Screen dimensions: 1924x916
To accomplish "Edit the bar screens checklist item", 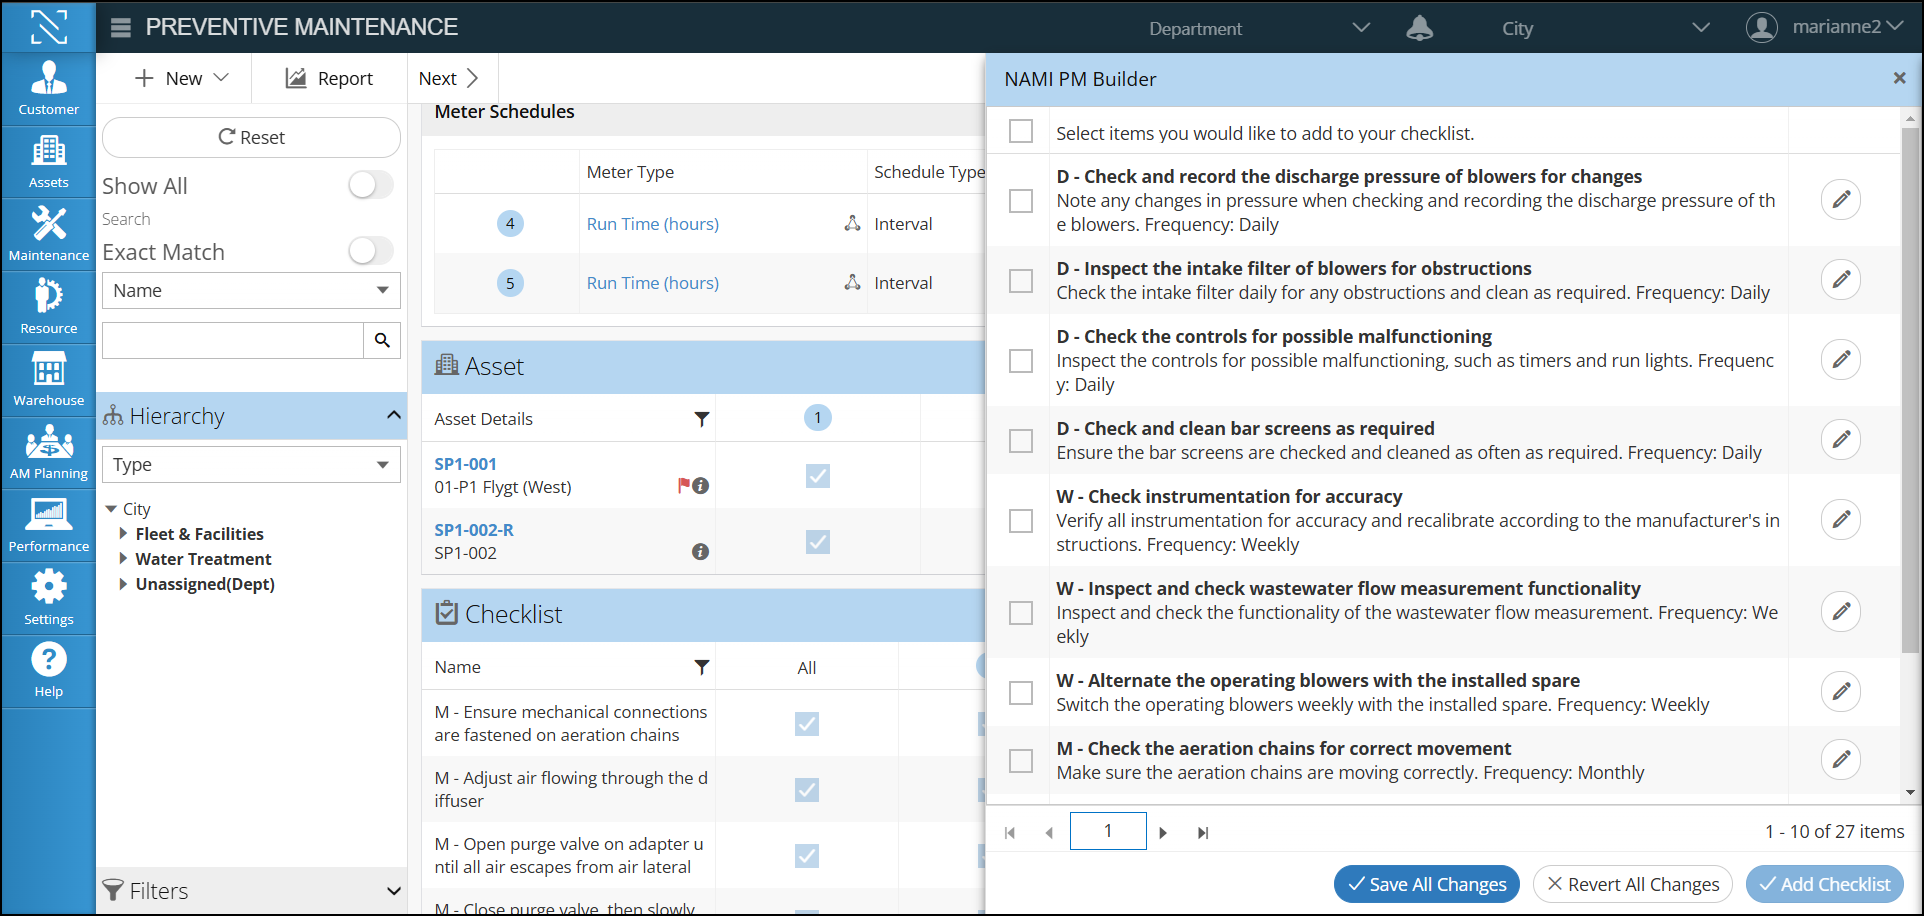I will coord(1840,440).
